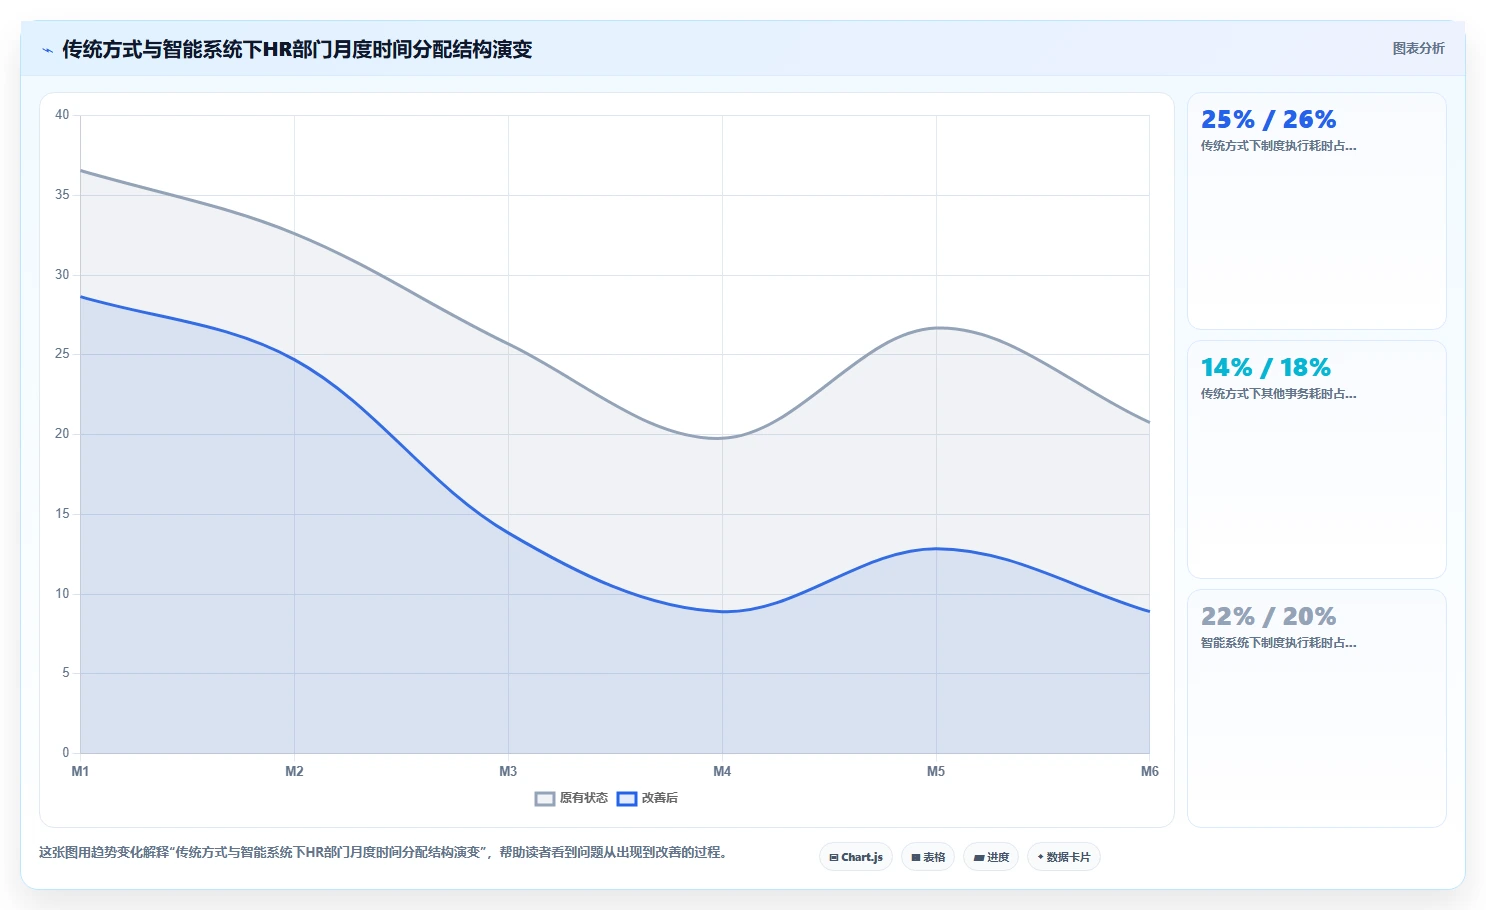Click the 5 y-axis value

tap(66, 673)
